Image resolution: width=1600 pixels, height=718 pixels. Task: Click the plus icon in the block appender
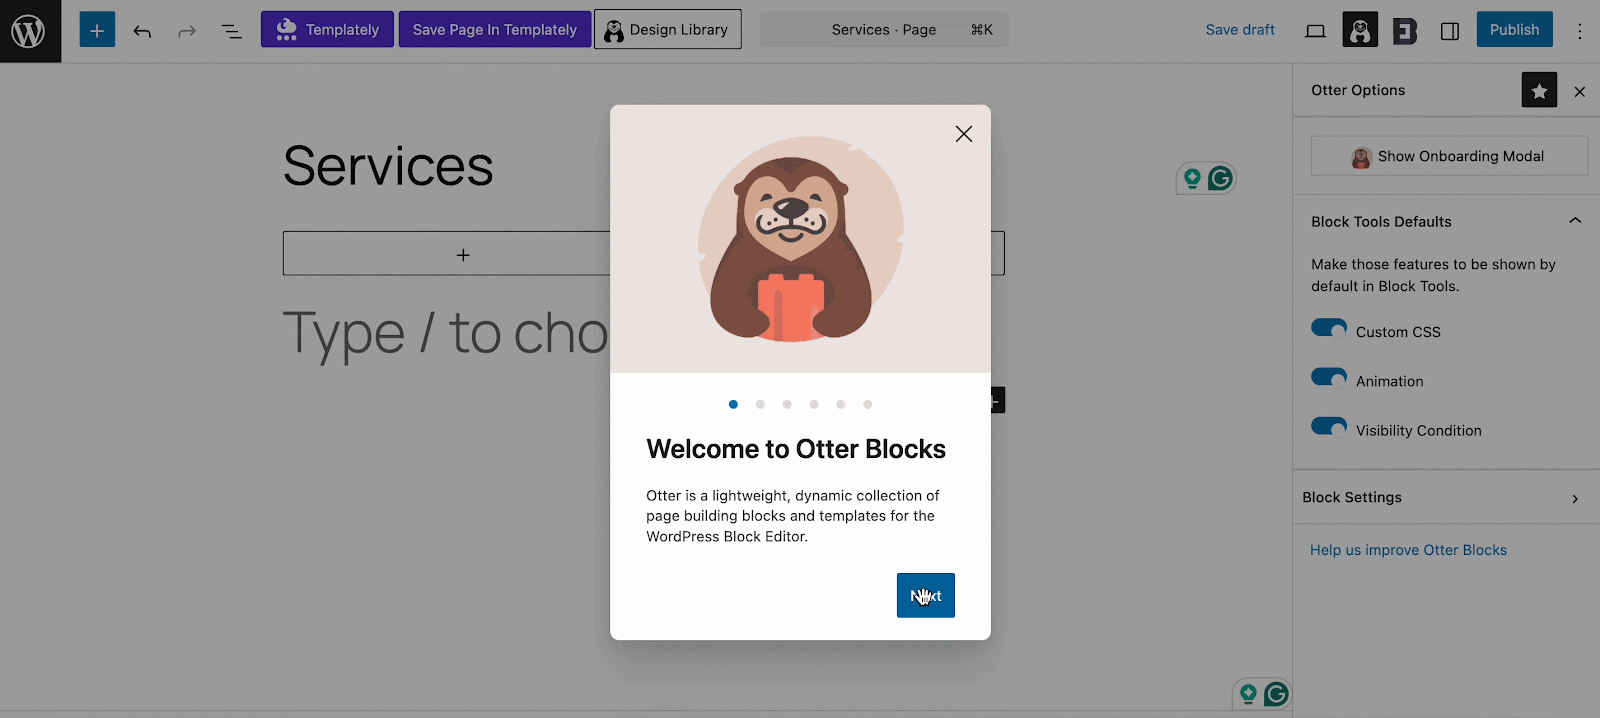(x=463, y=255)
